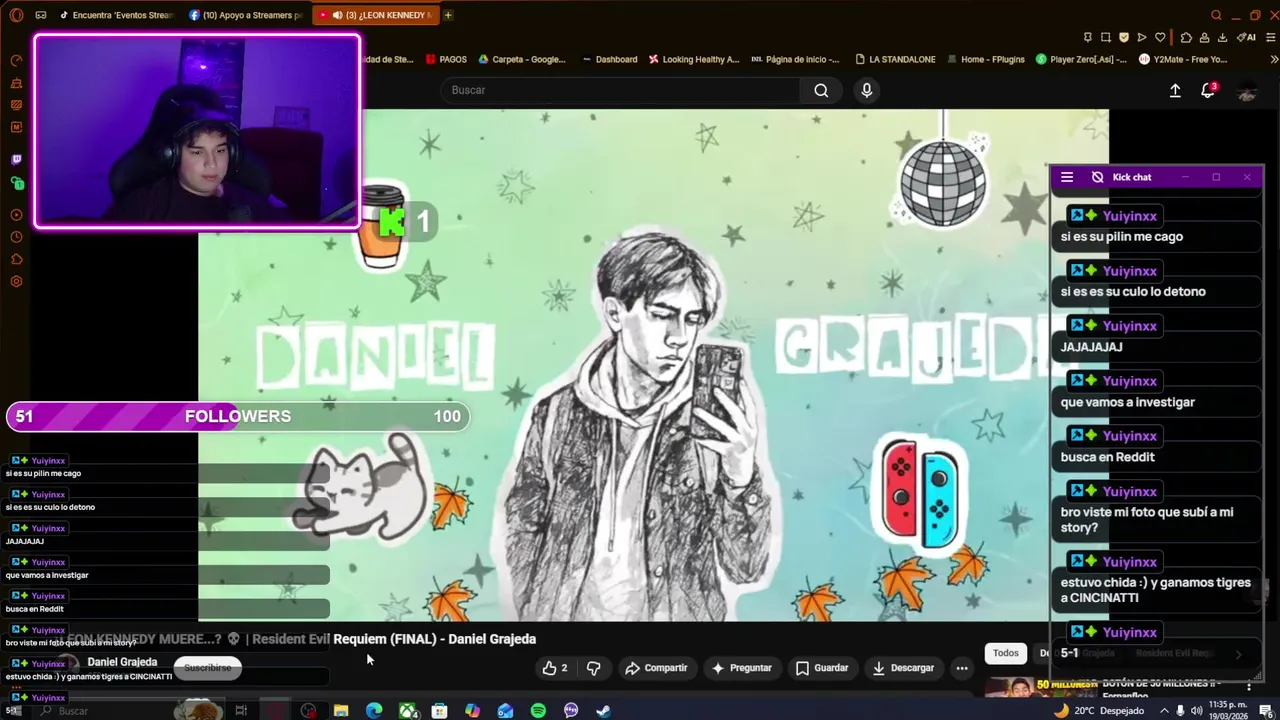1280x720 pixels.
Task: Click the video player artwork of Daniel Grajeda
Action: tap(653, 365)
